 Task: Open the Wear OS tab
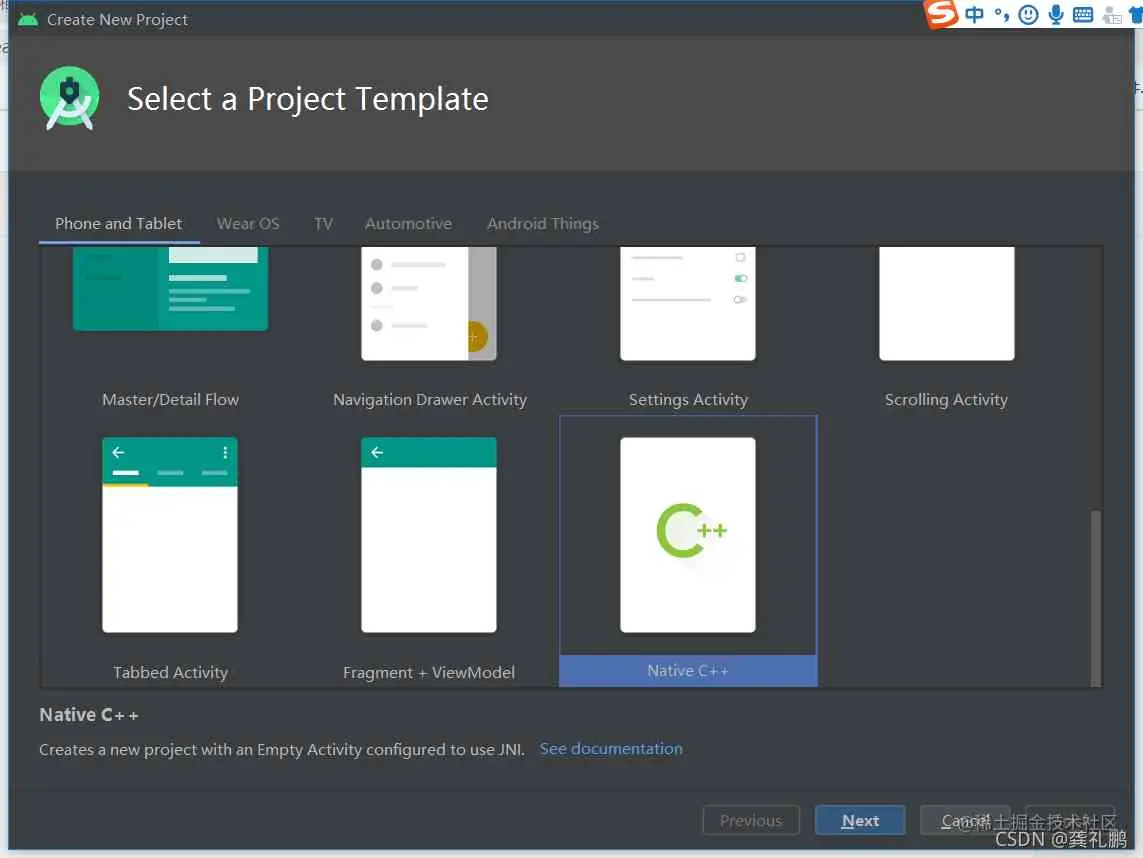point(248,224)
